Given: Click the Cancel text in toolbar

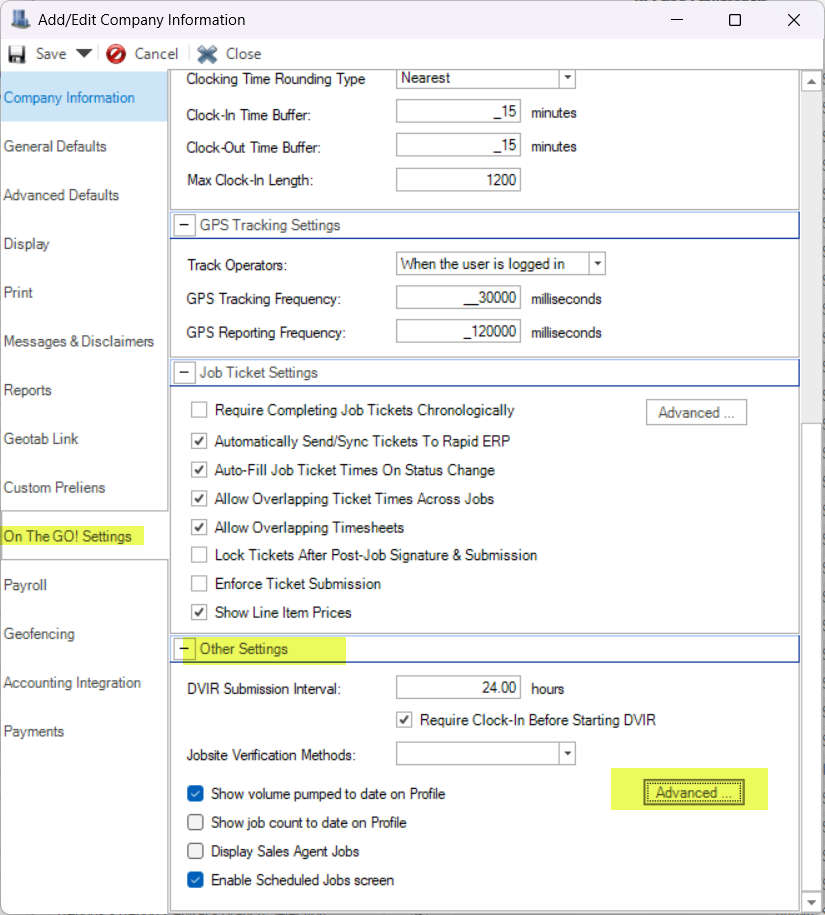Looking at the screenshot, I should 156,54.
